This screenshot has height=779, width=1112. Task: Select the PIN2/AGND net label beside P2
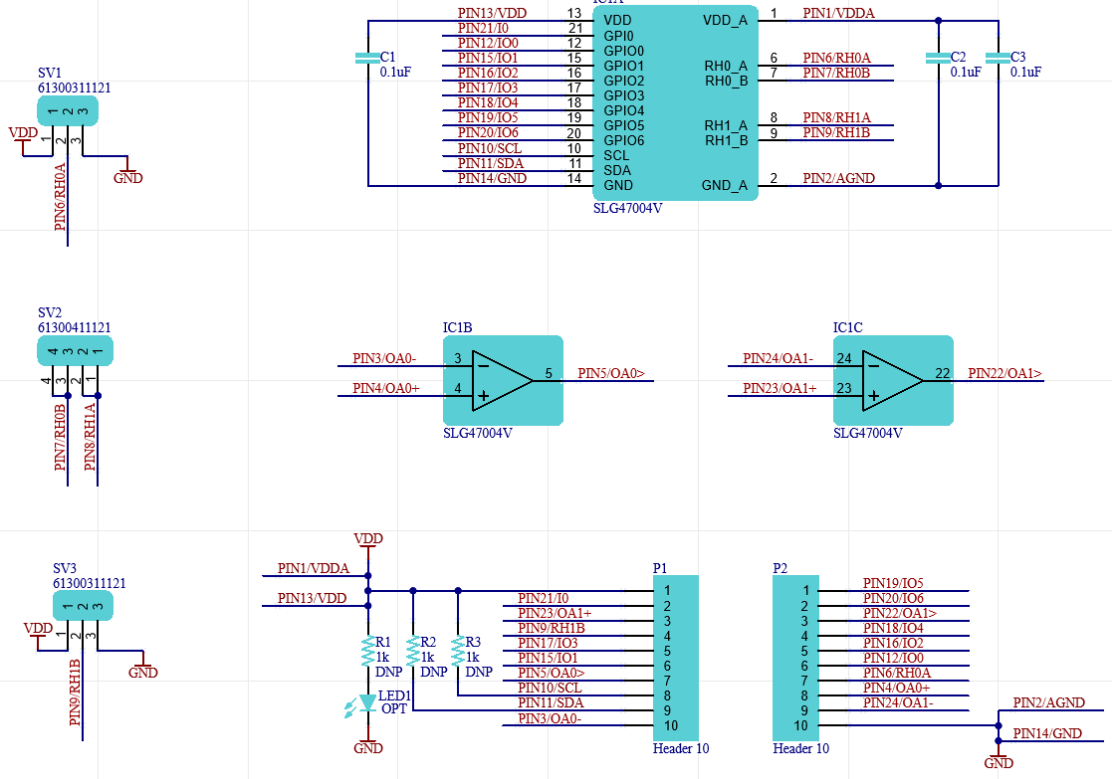[x=1048, y=703]
